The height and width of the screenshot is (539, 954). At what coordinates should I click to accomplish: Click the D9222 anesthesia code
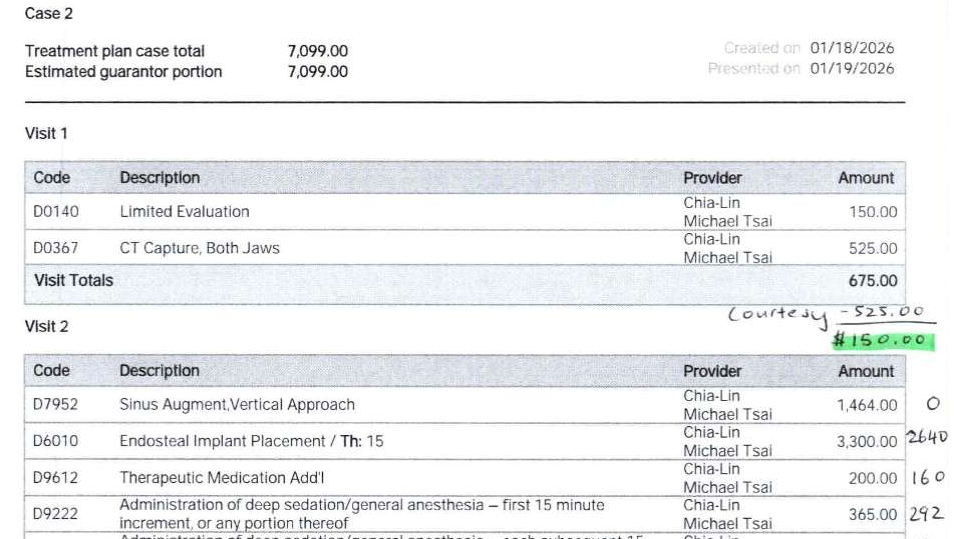tap(55, 514)
